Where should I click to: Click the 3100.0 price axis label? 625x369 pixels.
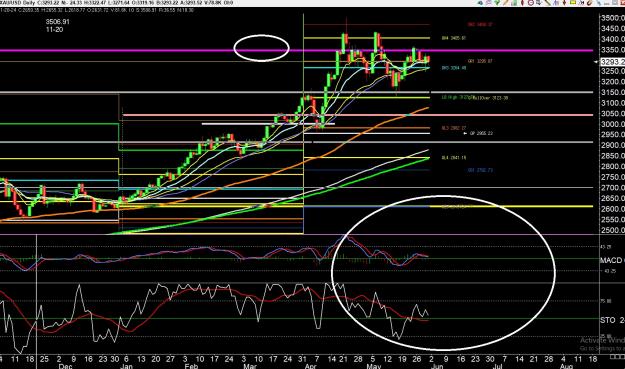coord(613,103)
